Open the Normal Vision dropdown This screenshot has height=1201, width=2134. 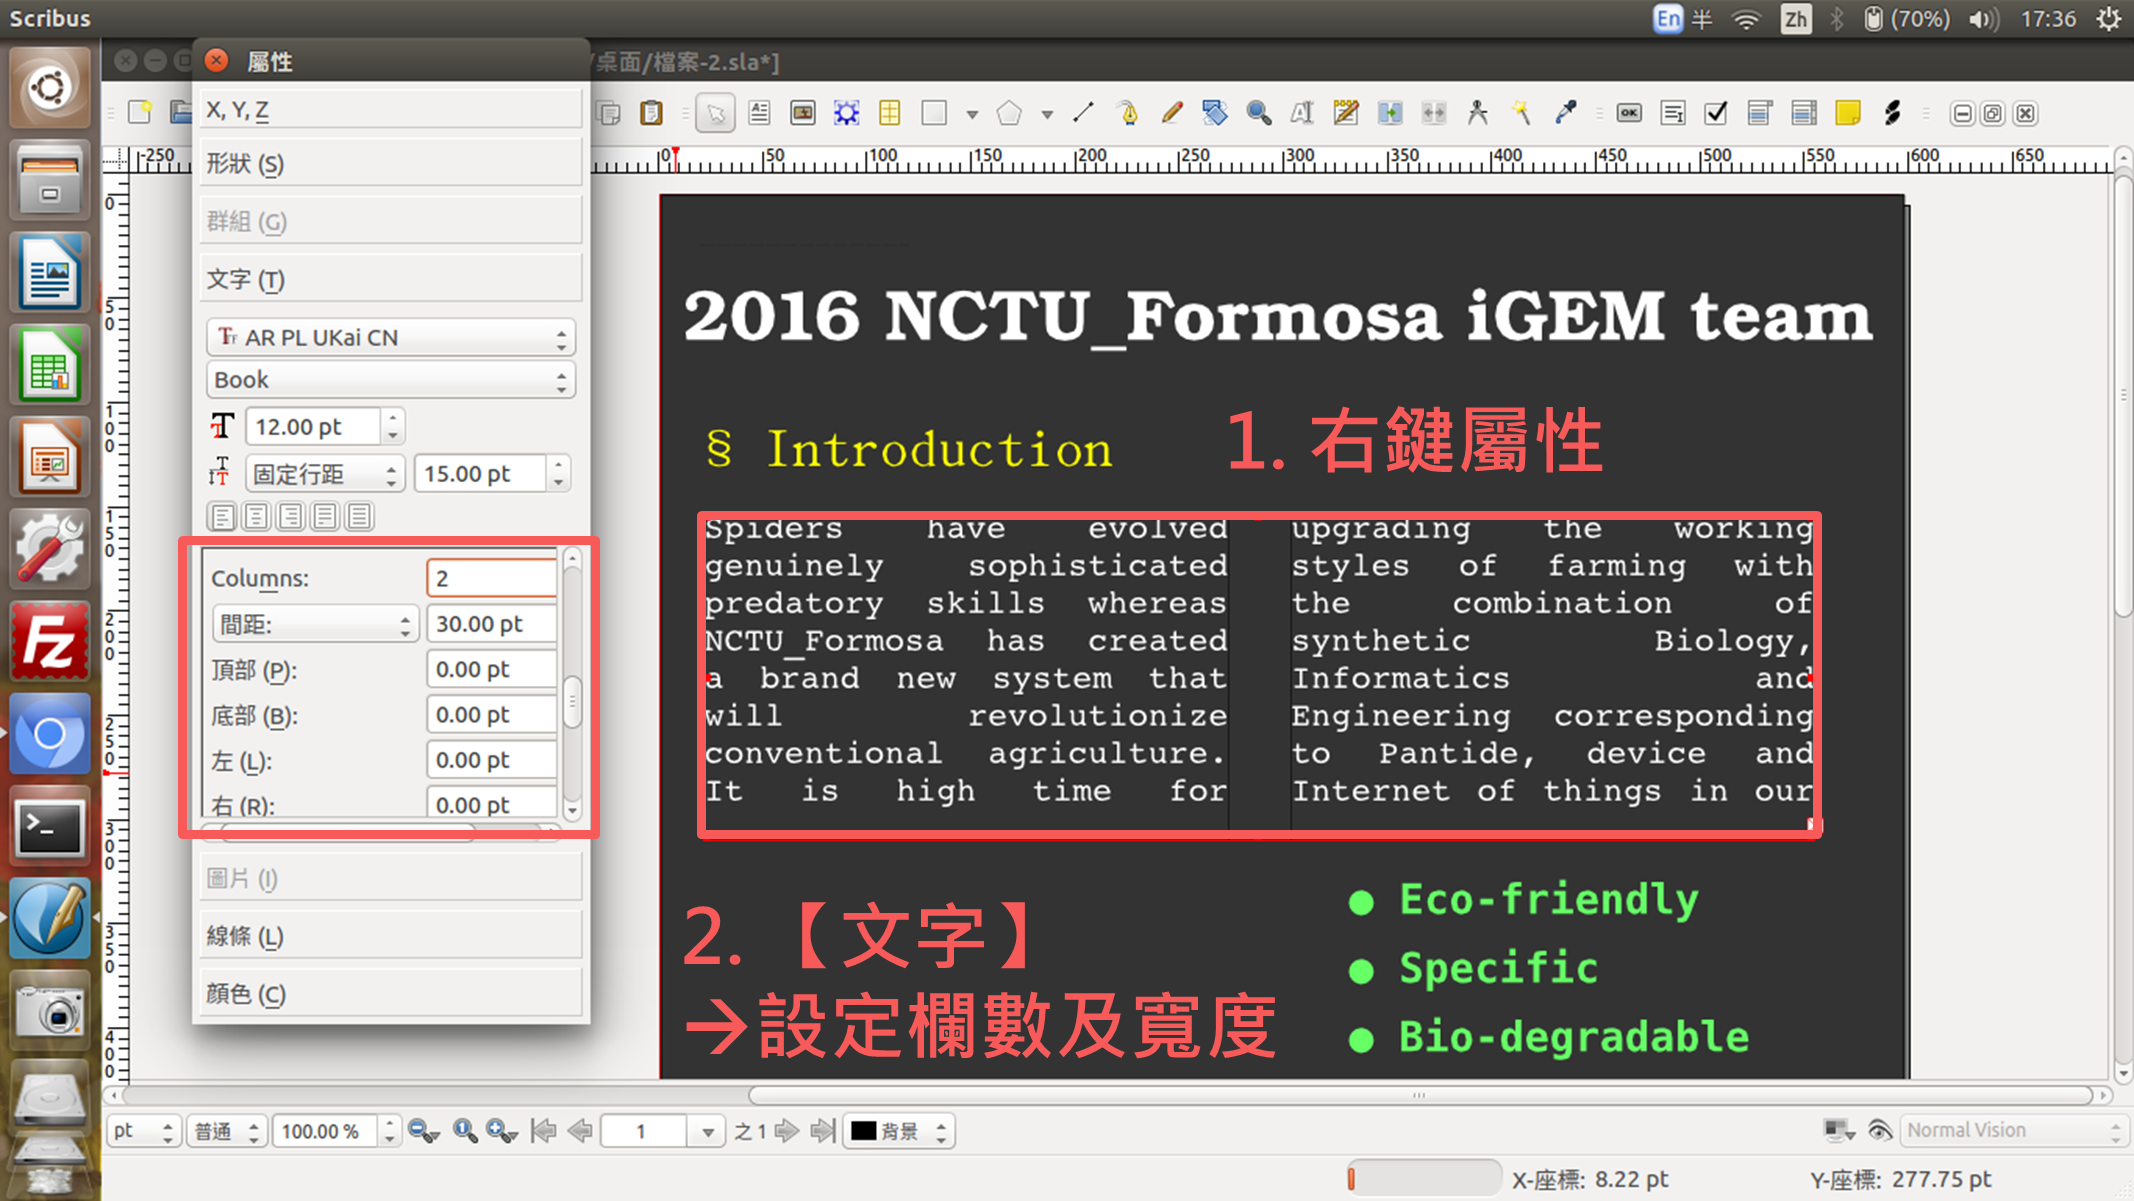pos(2014,1130)
